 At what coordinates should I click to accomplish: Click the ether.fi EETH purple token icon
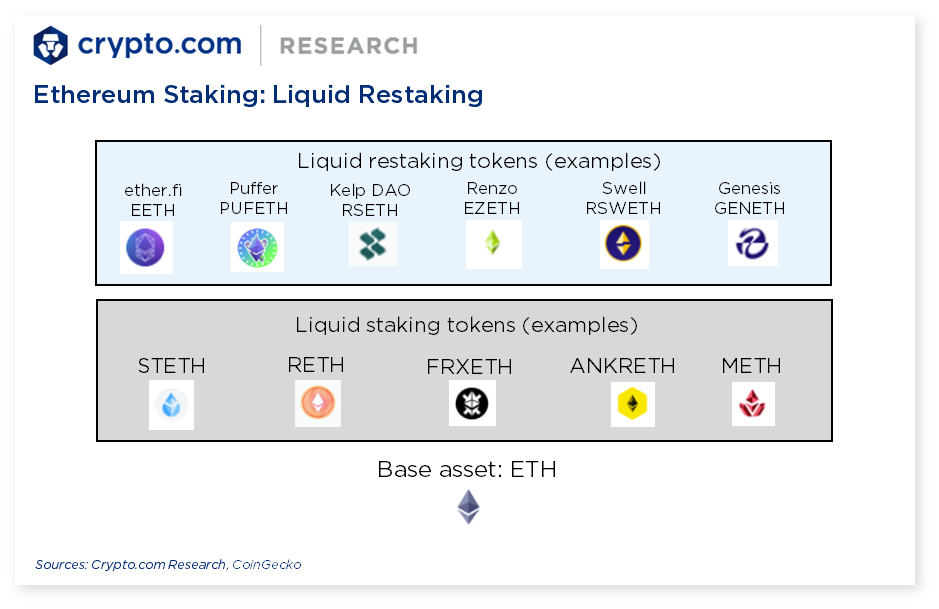pos(146,247)
